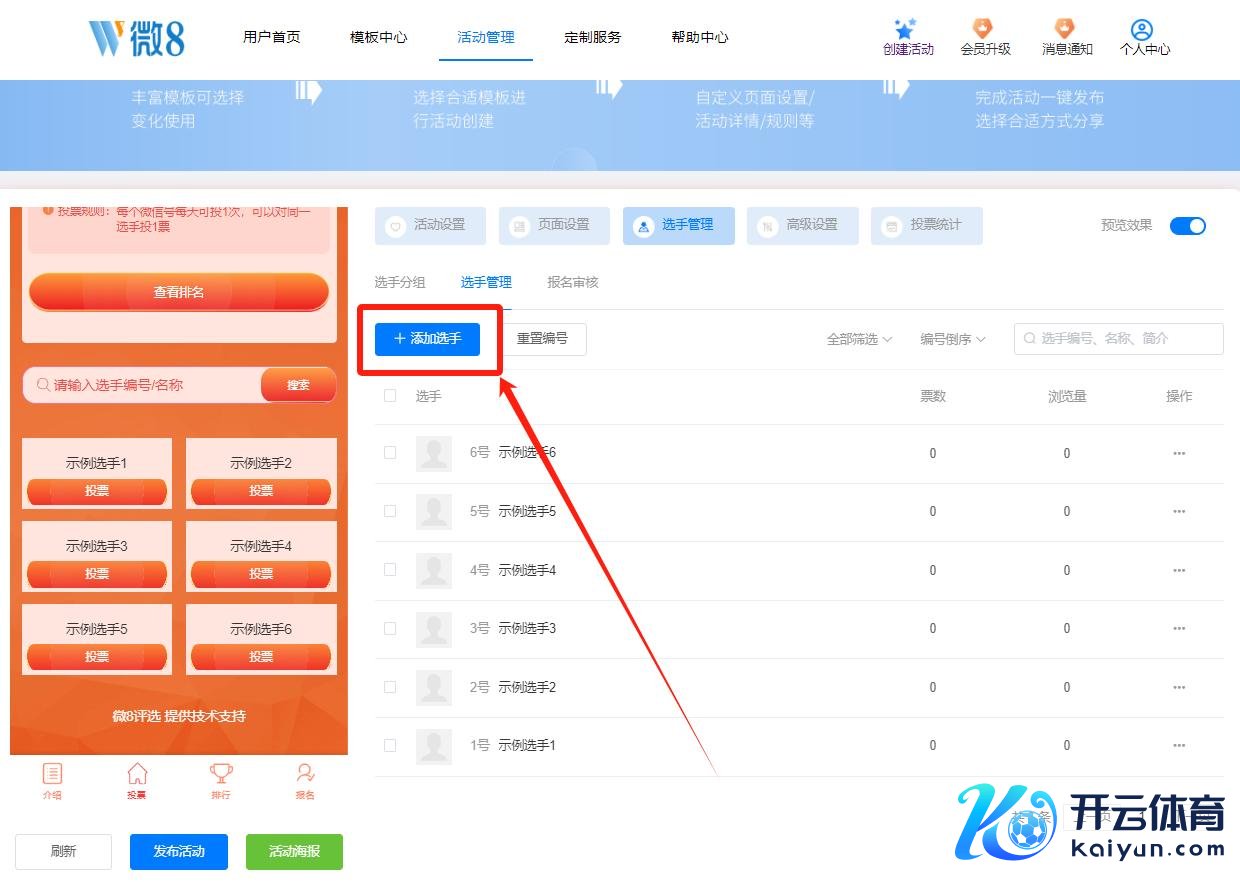
Task: Click the 创建活动 star icon
Action: 906,29
